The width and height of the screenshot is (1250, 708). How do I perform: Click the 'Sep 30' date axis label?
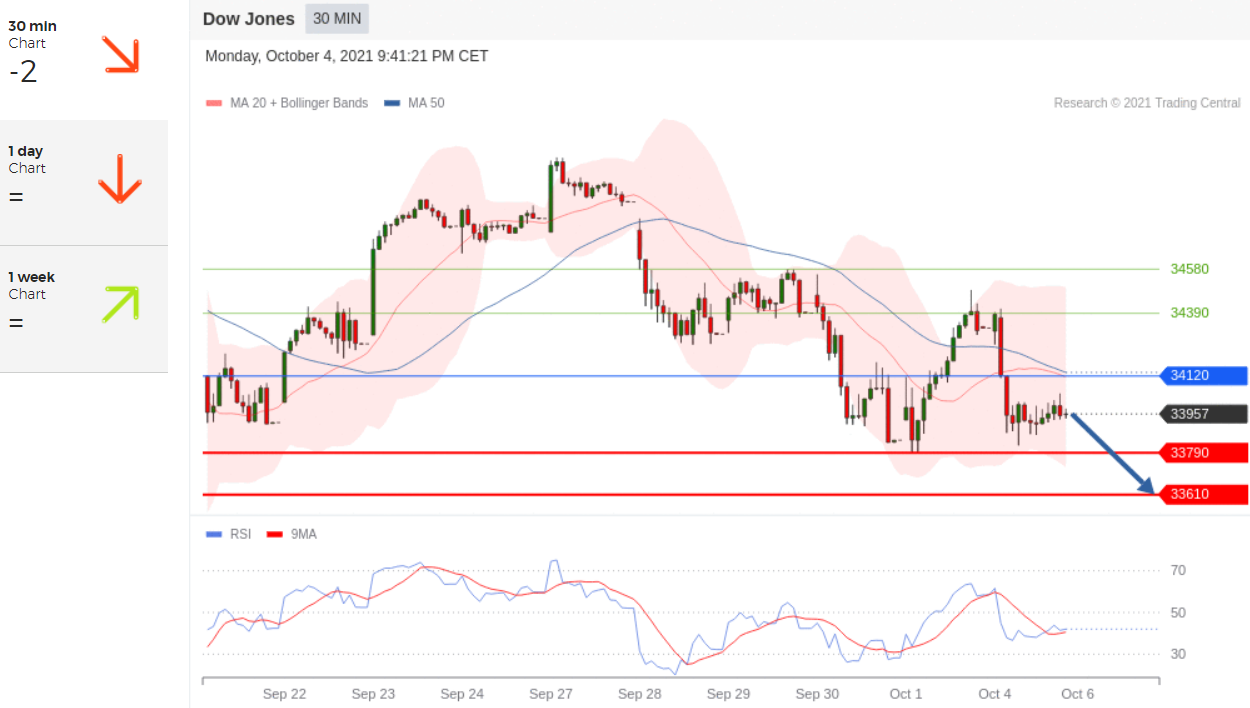(817, 694)
